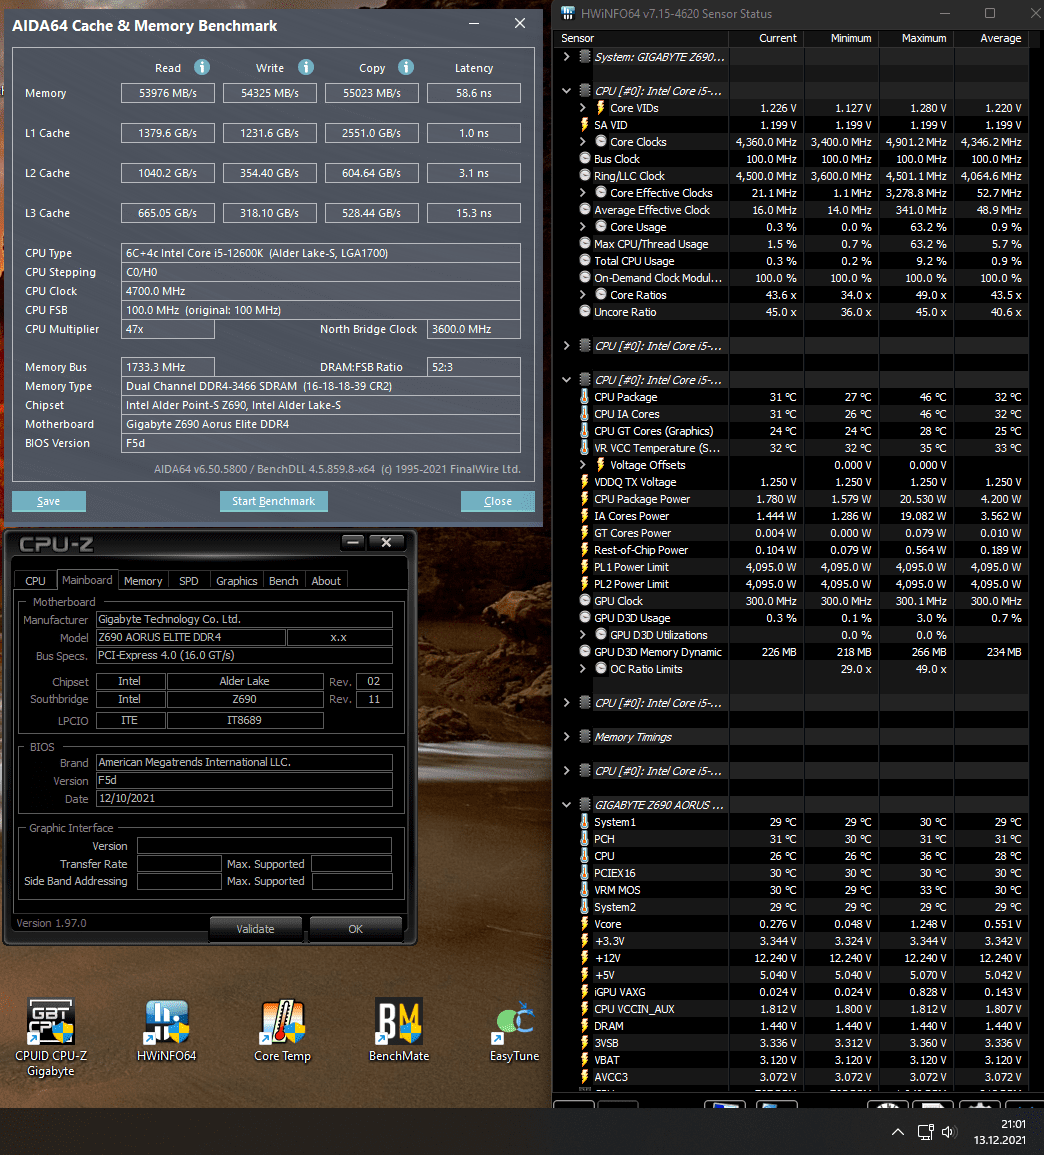The width and height of the screenshot is (1044, 1155).
Task: Expand the Core Effective Clocks row
Action: pos(582,192)
